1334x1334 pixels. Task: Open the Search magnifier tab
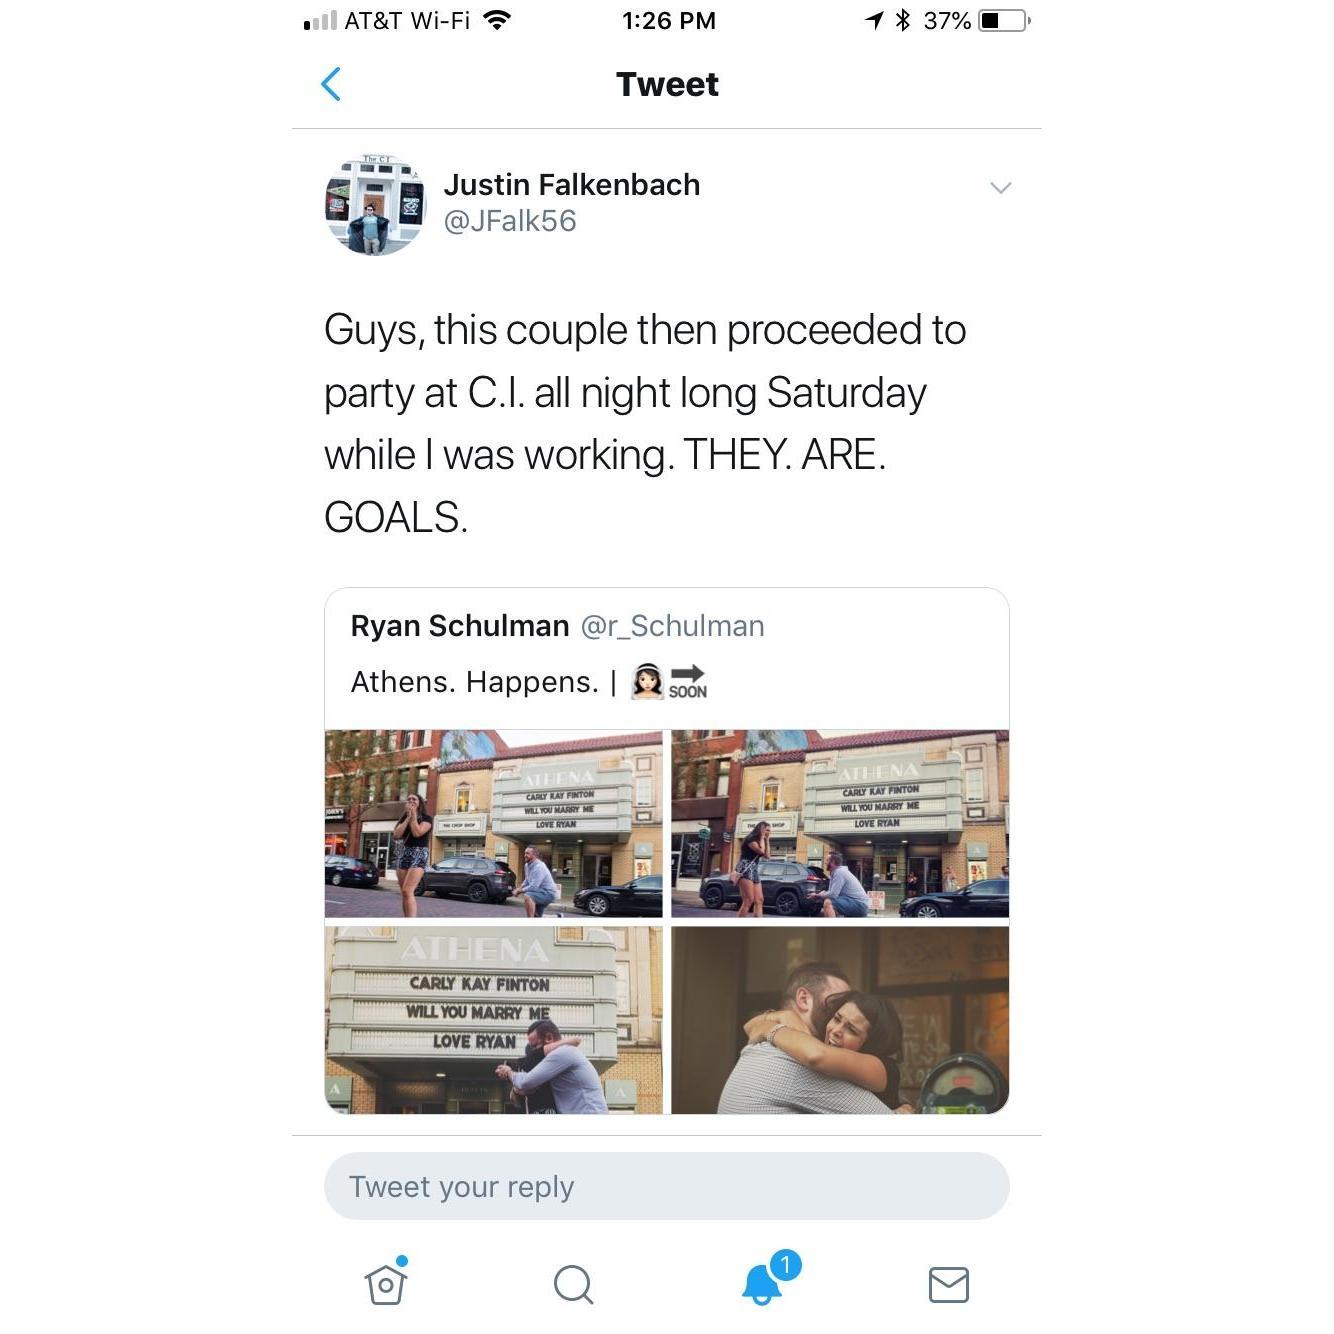pyautogui.click(x=573, y=1285)
